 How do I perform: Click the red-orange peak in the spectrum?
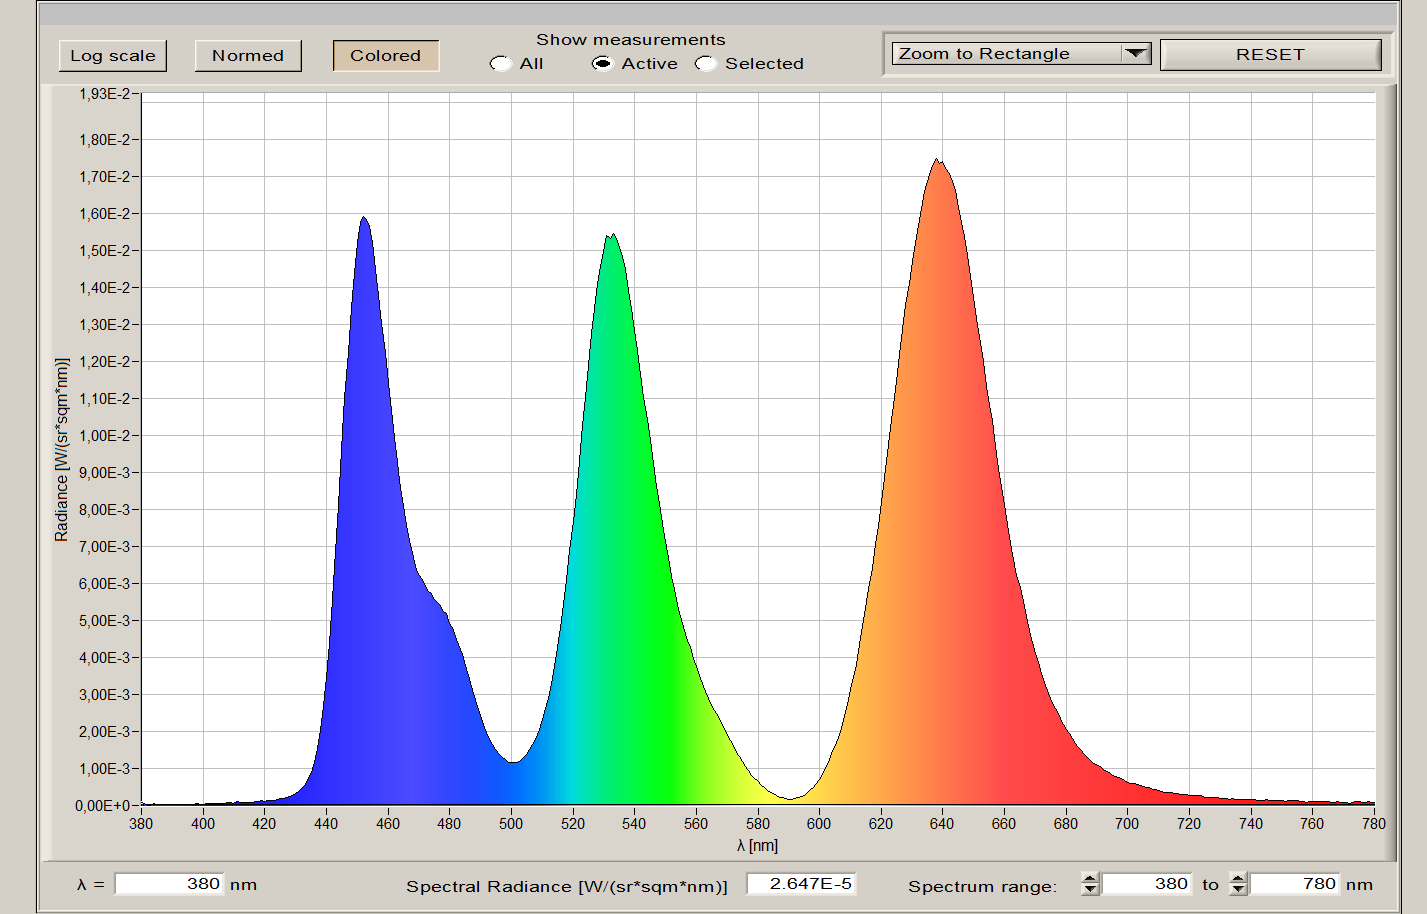click(937, 162)
